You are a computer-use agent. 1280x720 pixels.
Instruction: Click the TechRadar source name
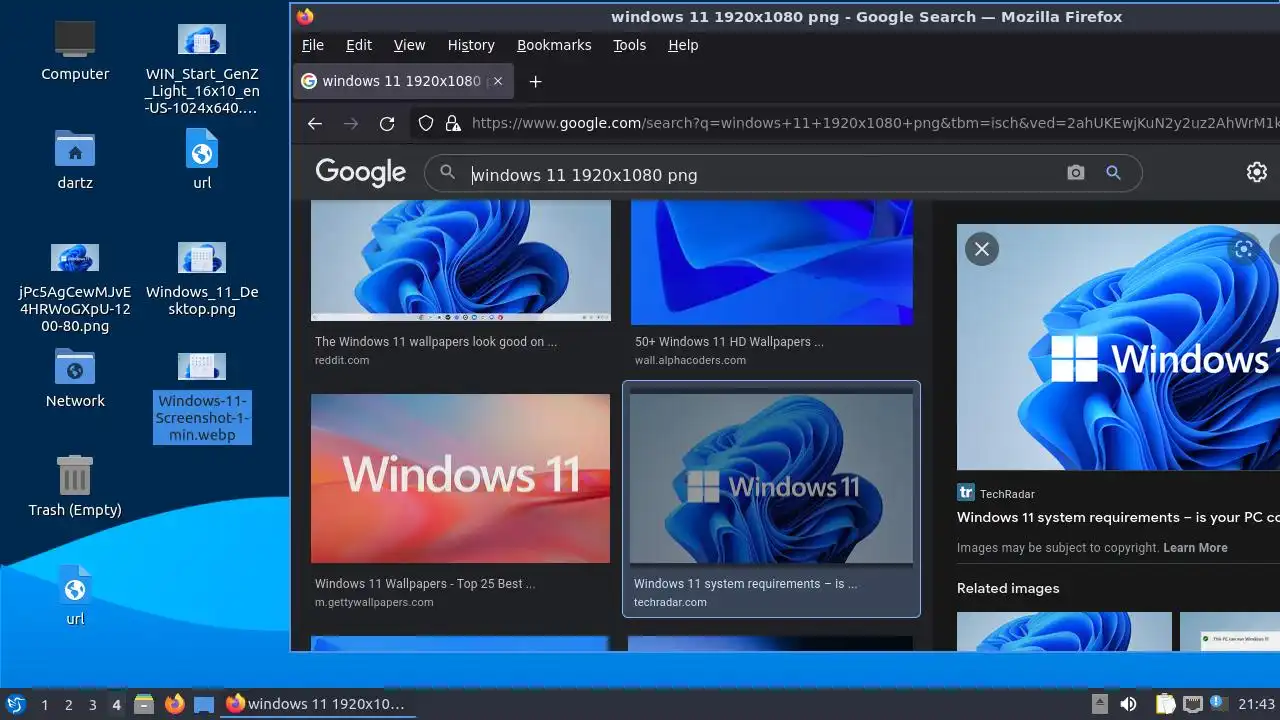[1007, 494]
